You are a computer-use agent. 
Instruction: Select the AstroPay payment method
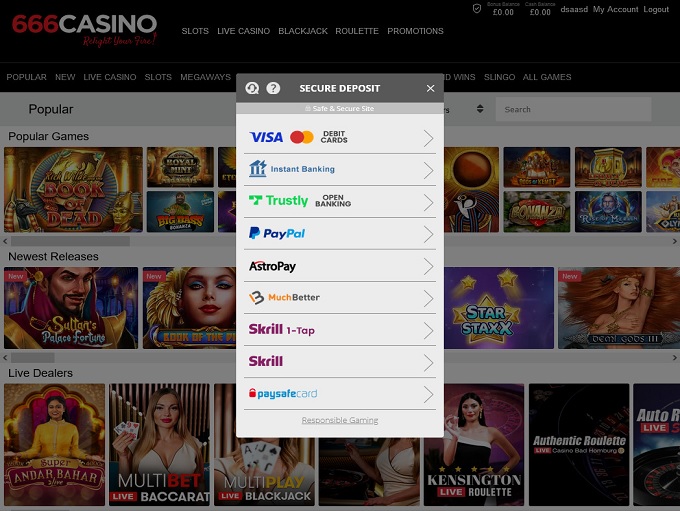pyautogui.click(x=339, y=266)
